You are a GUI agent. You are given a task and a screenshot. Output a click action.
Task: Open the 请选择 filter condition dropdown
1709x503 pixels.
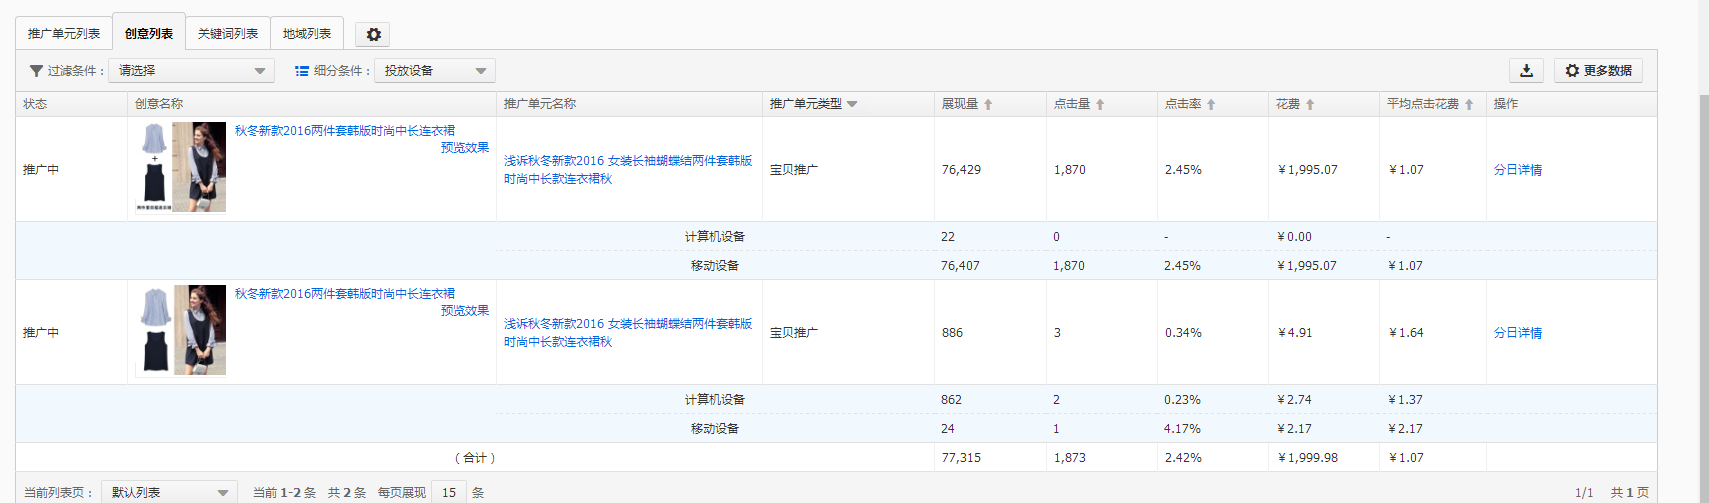tap(191, 71)
